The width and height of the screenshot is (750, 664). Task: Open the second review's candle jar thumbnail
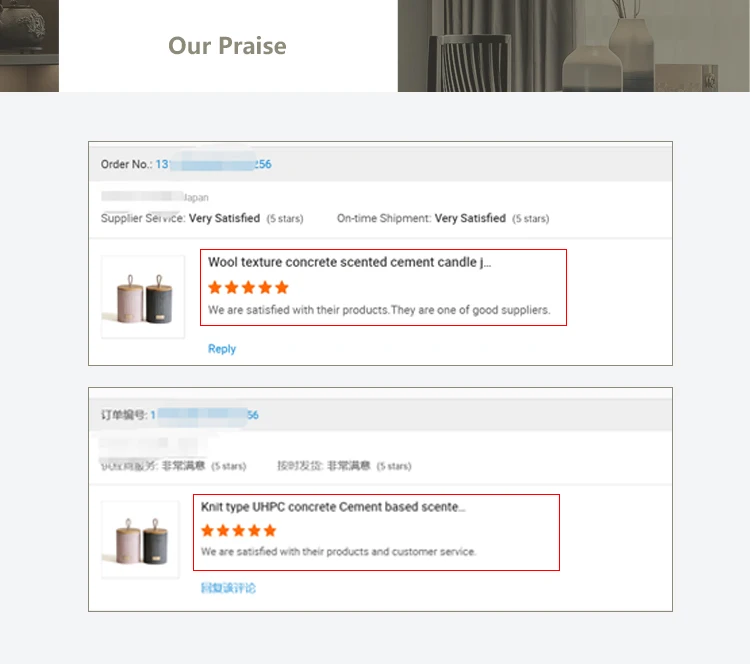coord(141,540)
